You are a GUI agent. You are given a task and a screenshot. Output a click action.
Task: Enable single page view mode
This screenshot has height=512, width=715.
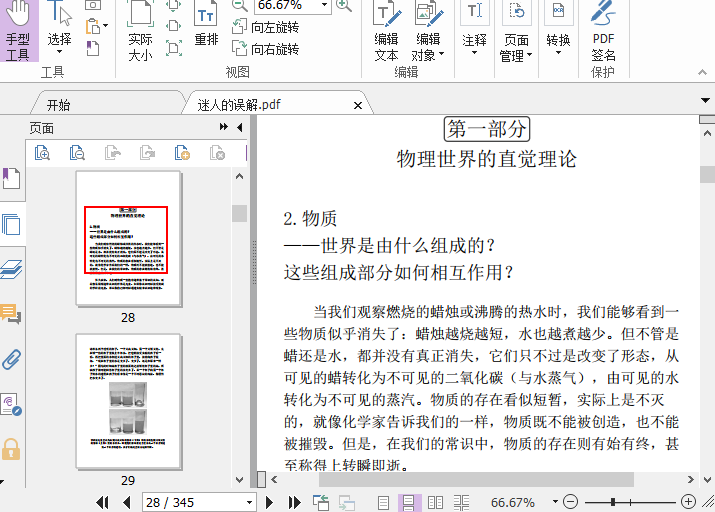click(x=384, y=502)
